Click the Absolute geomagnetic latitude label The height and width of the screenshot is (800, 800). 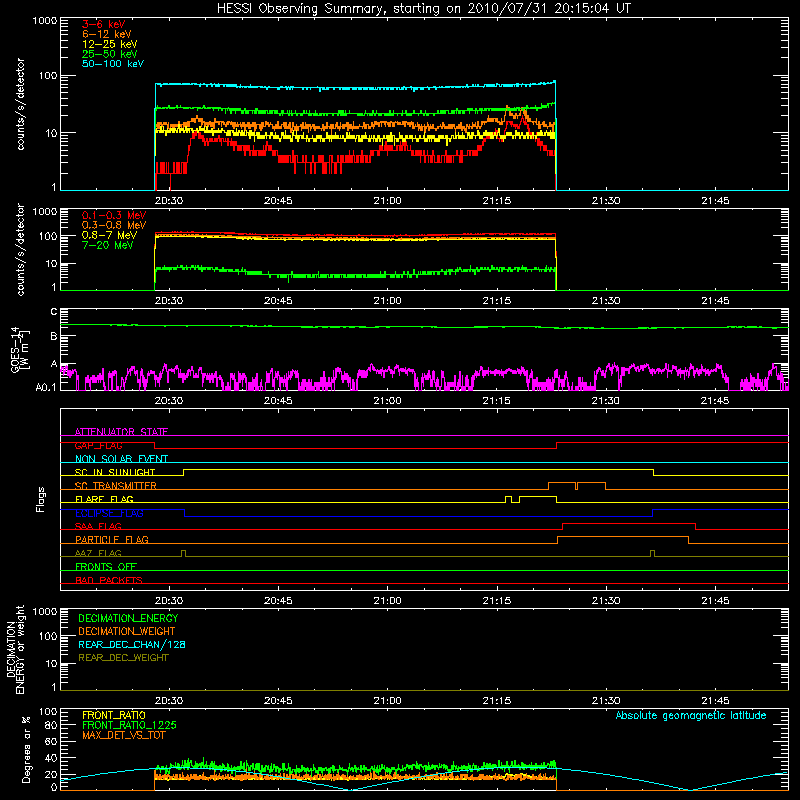tap(691, 715)
